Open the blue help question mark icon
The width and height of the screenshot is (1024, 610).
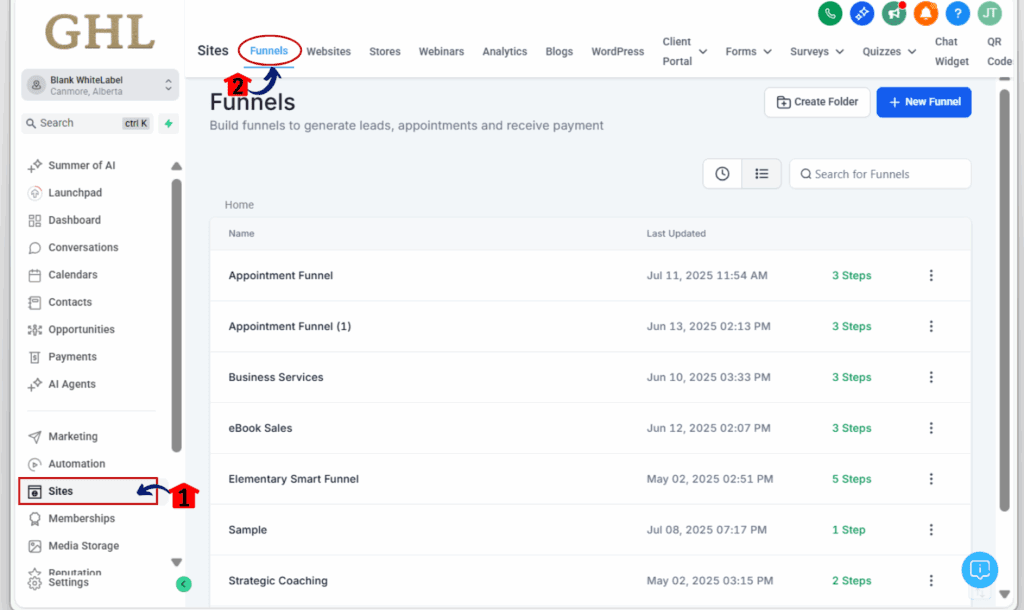pyautogui.click(x=957, y=13)
